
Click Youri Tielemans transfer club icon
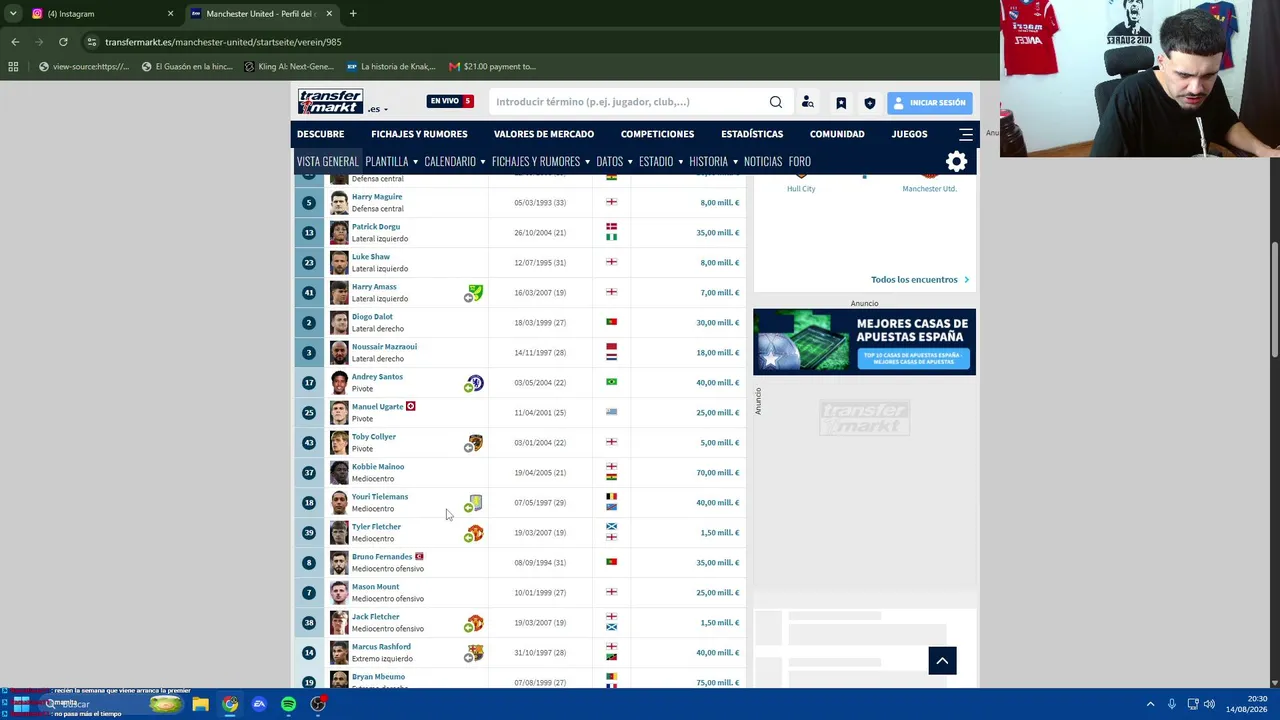point(476,502)
